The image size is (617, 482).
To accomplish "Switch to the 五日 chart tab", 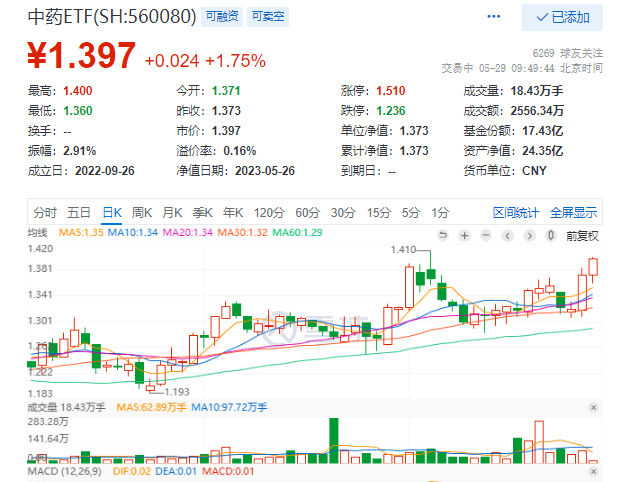I will (79, 213).
